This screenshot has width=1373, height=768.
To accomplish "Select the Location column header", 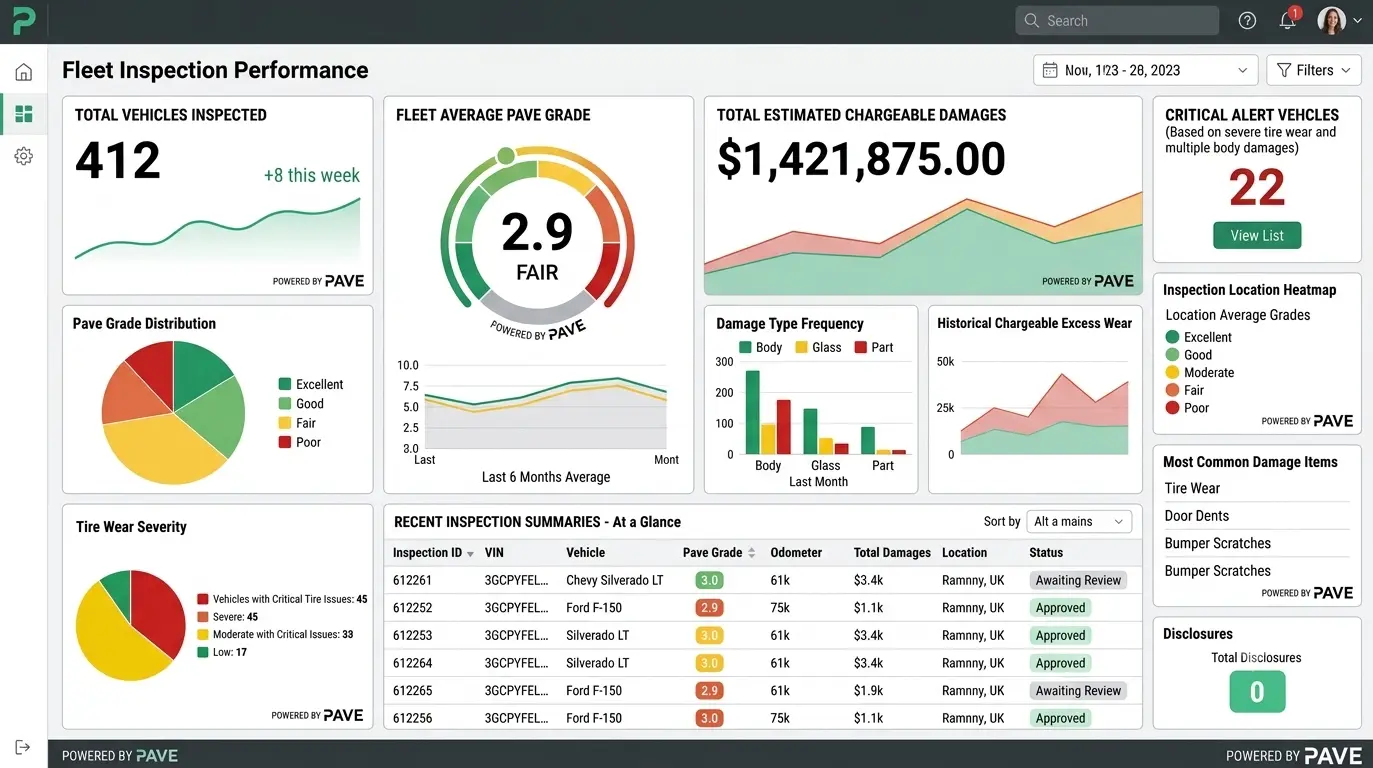I will [x=964, y=552].
